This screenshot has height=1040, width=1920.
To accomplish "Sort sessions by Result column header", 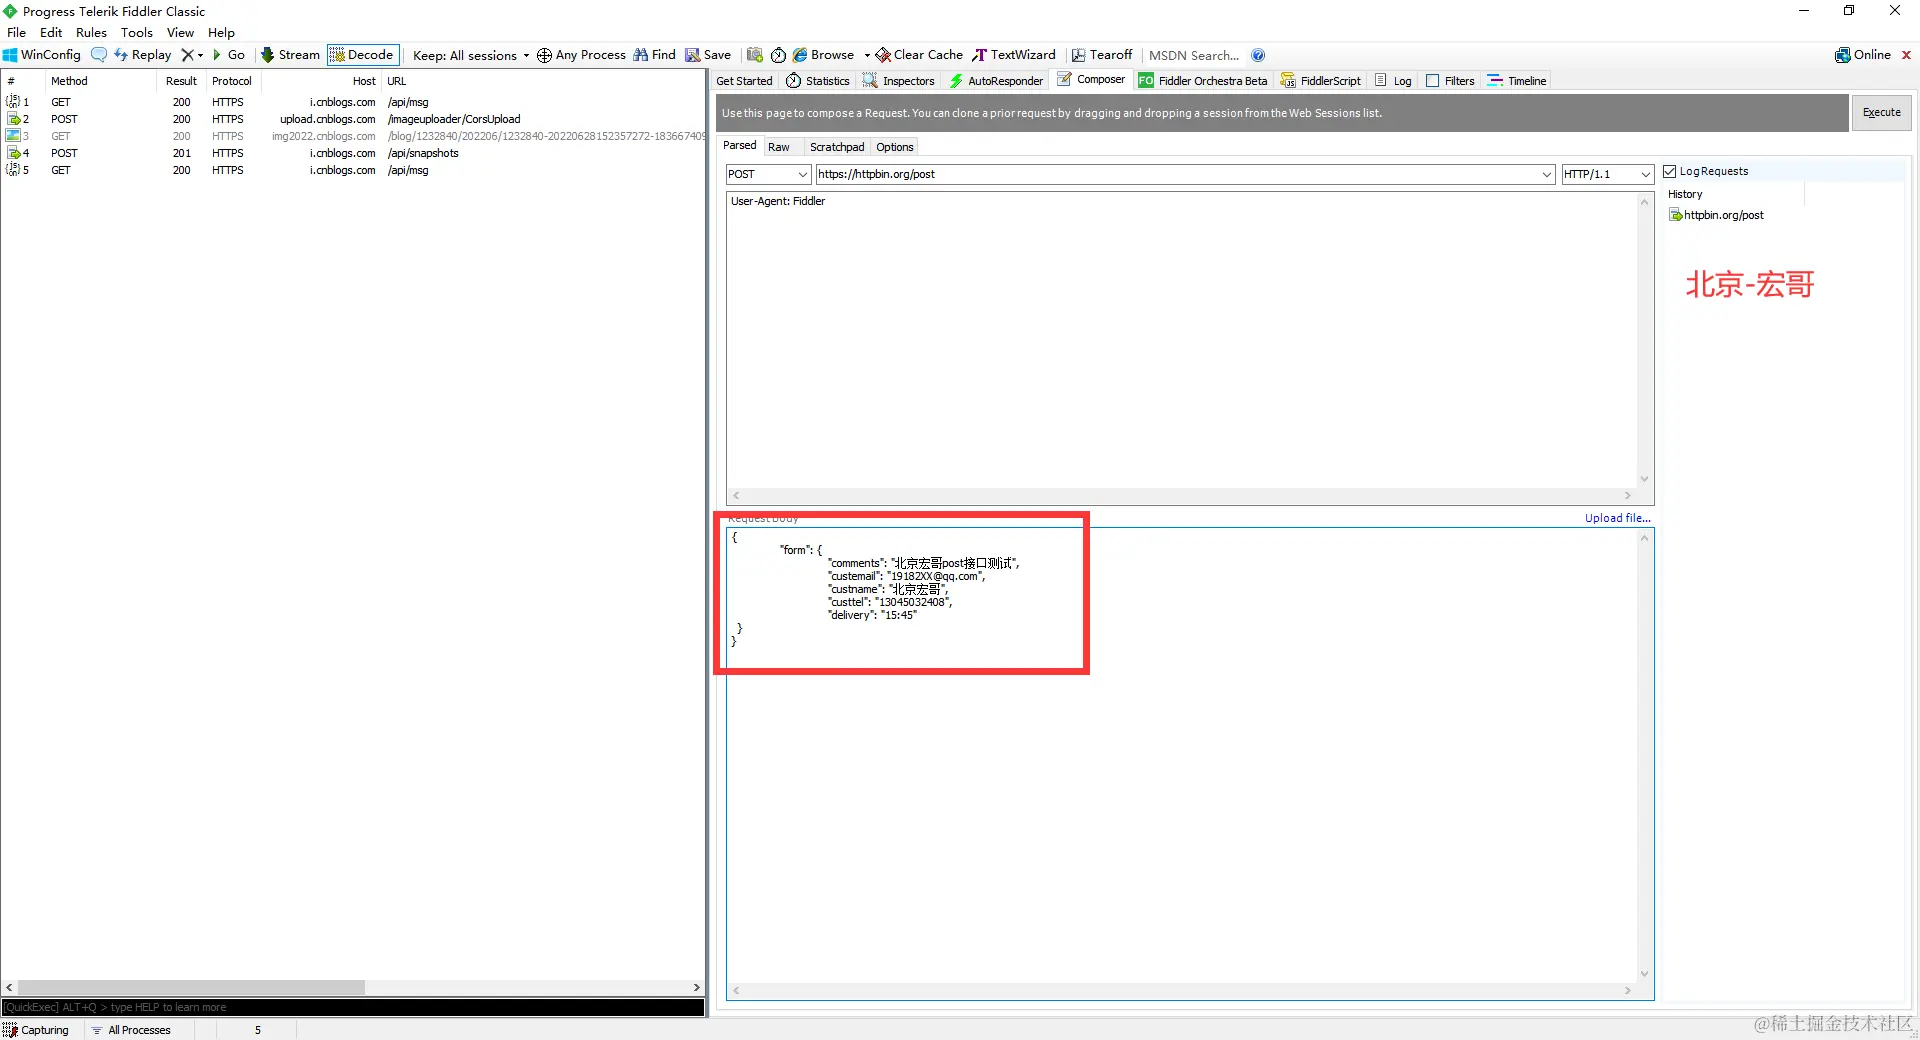I will [181, 81].
